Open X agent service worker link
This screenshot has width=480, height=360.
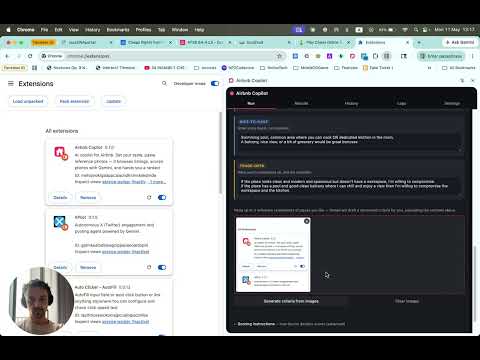coord(125,252)
